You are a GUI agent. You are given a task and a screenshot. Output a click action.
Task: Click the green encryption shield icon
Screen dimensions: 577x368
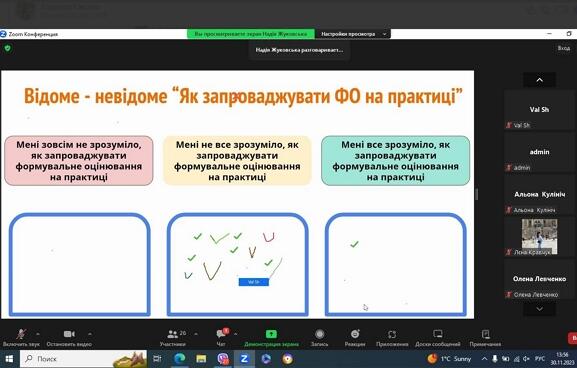8,48
